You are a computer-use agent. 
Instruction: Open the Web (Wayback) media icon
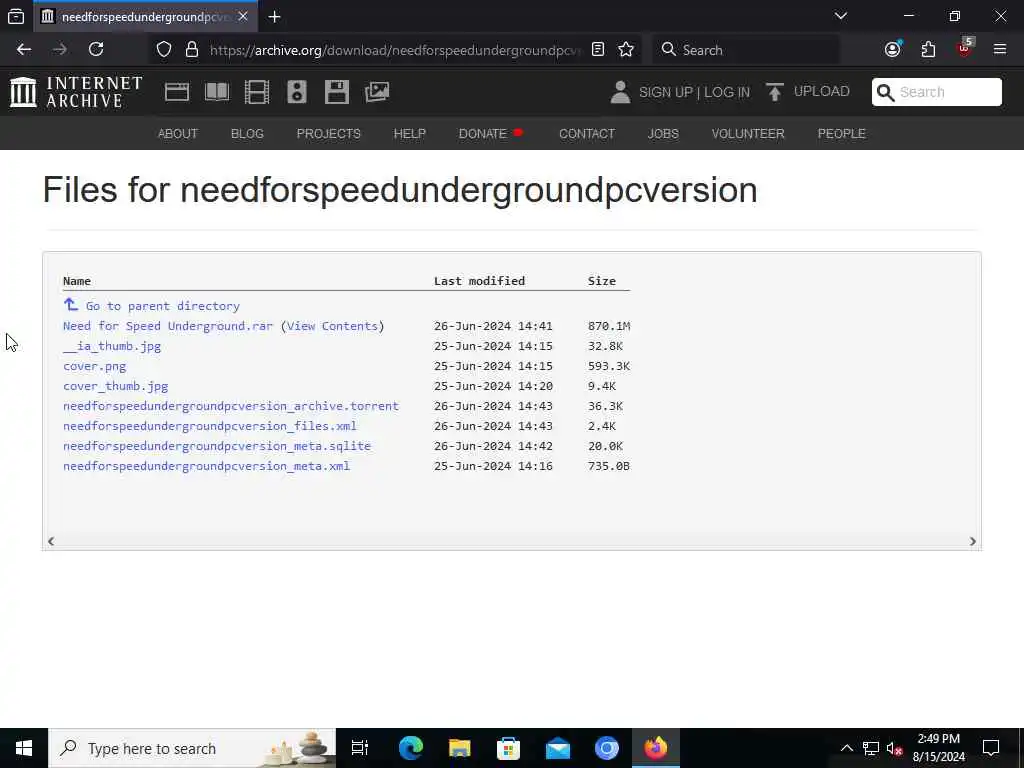176,92
